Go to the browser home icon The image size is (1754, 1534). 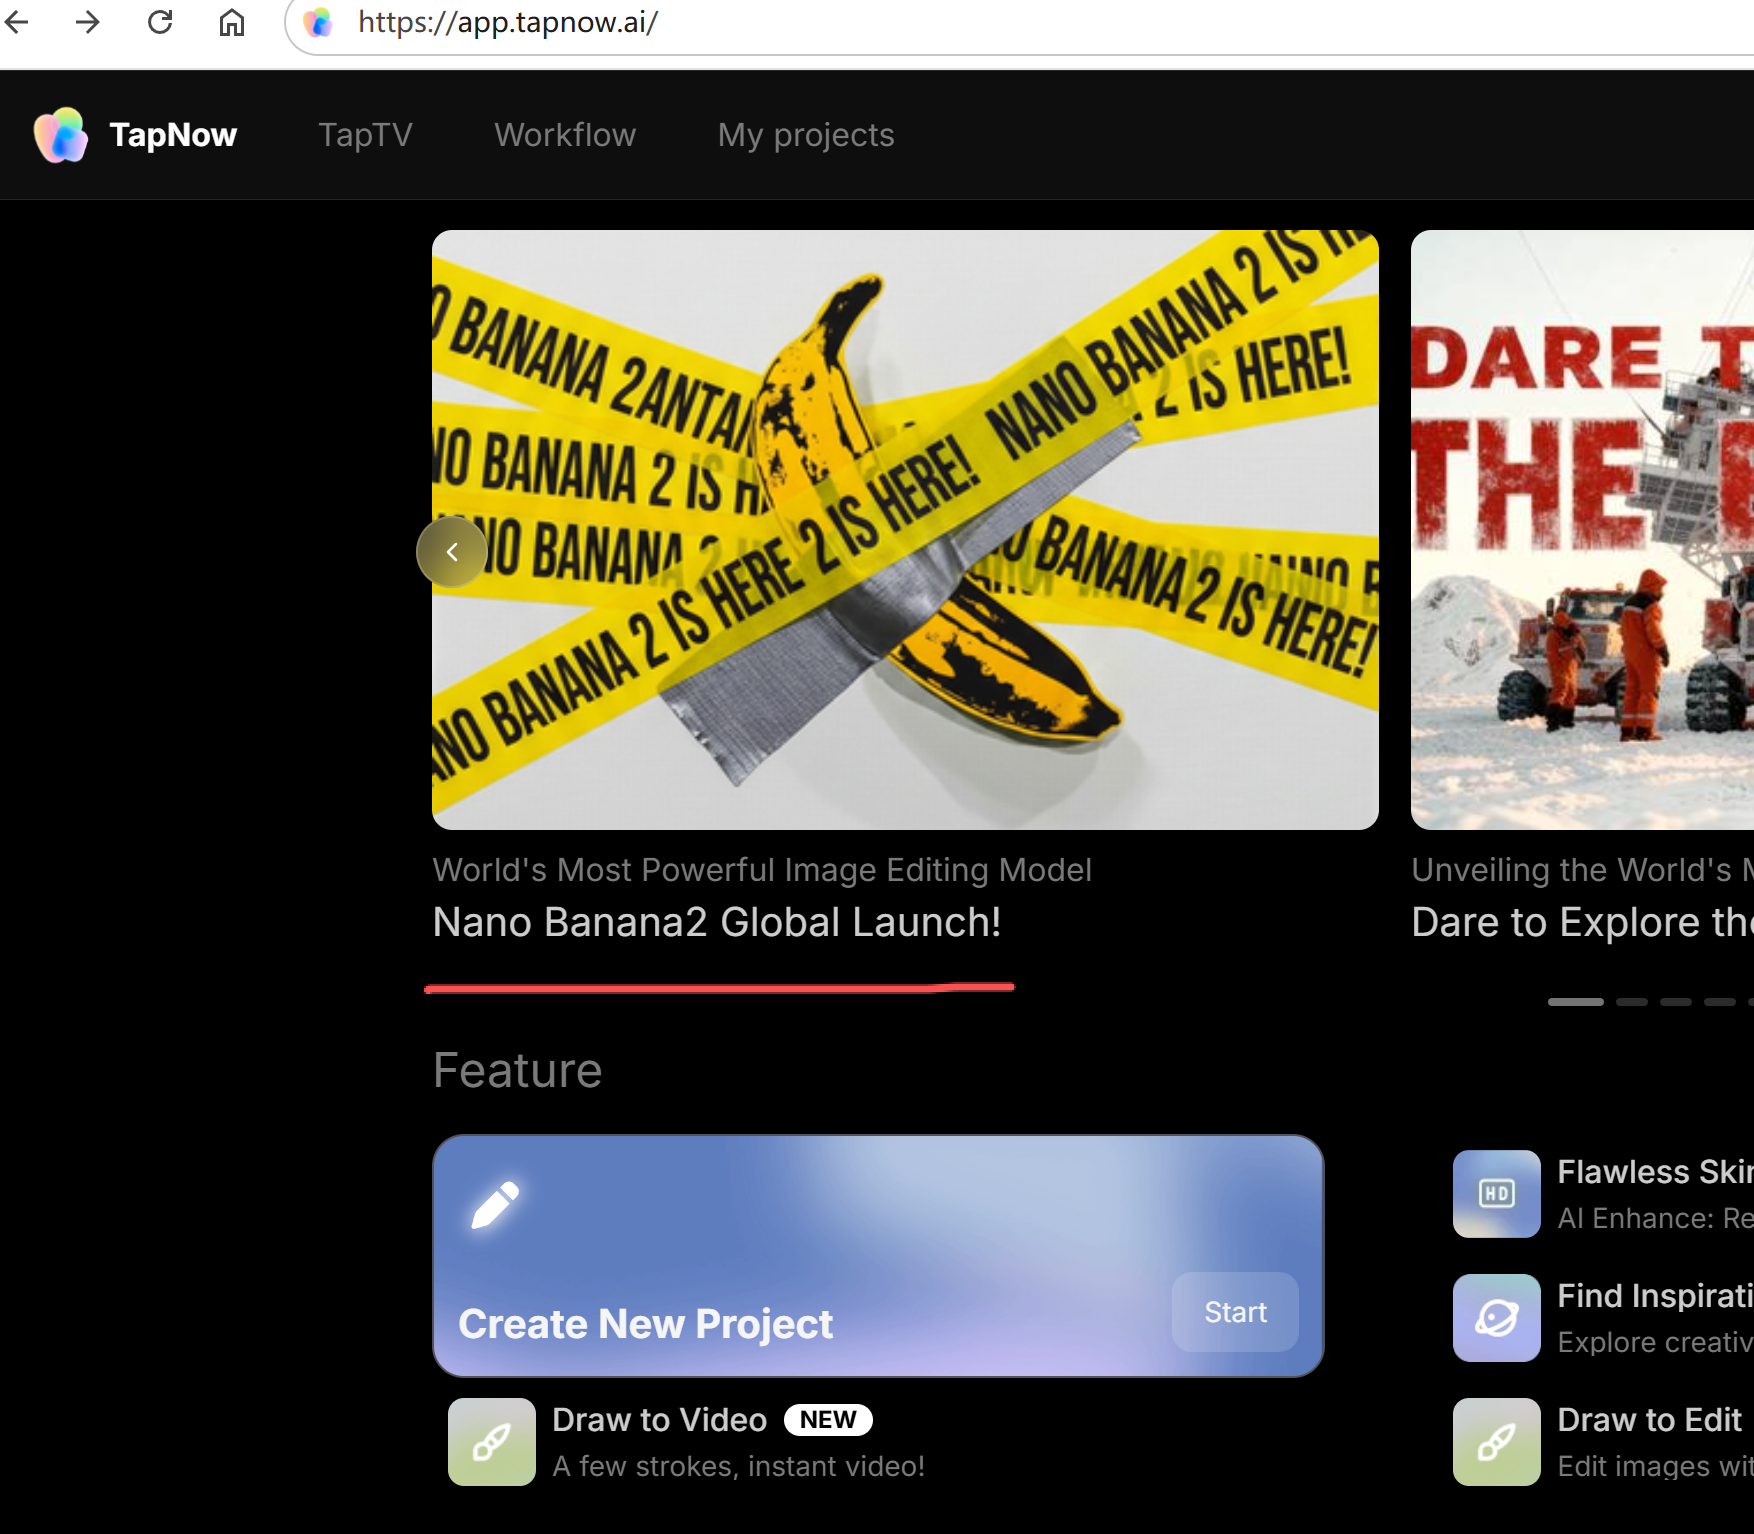click(232, 21)
